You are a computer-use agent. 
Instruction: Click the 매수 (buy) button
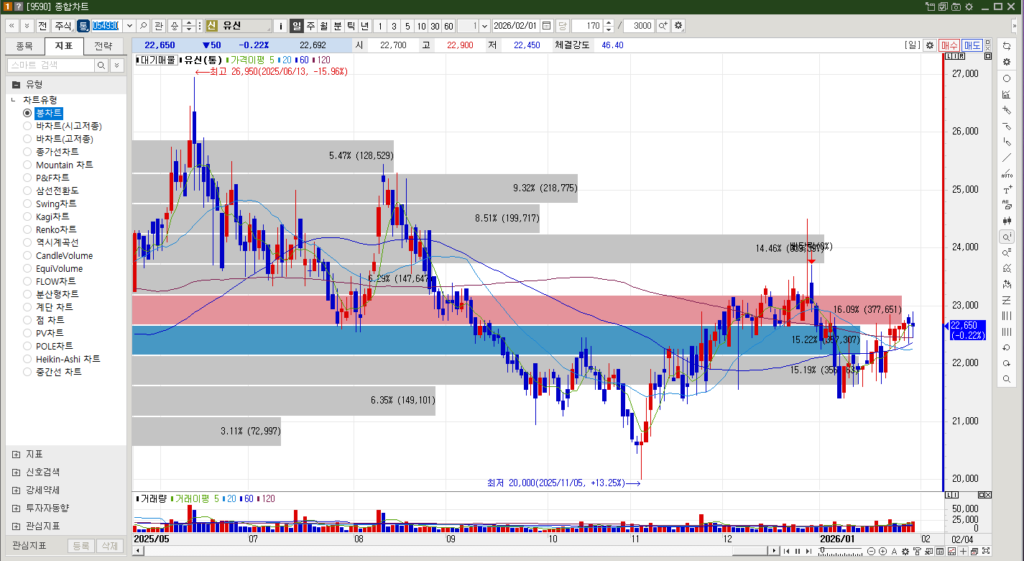pyautogui.click(x=949, y=45)
